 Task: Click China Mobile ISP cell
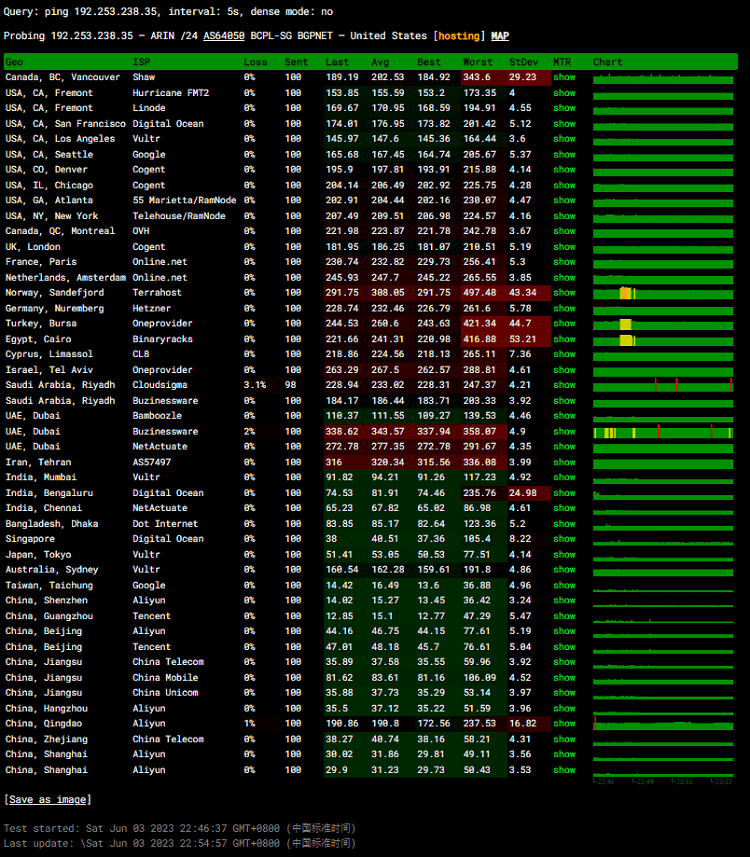pos(165,678)
